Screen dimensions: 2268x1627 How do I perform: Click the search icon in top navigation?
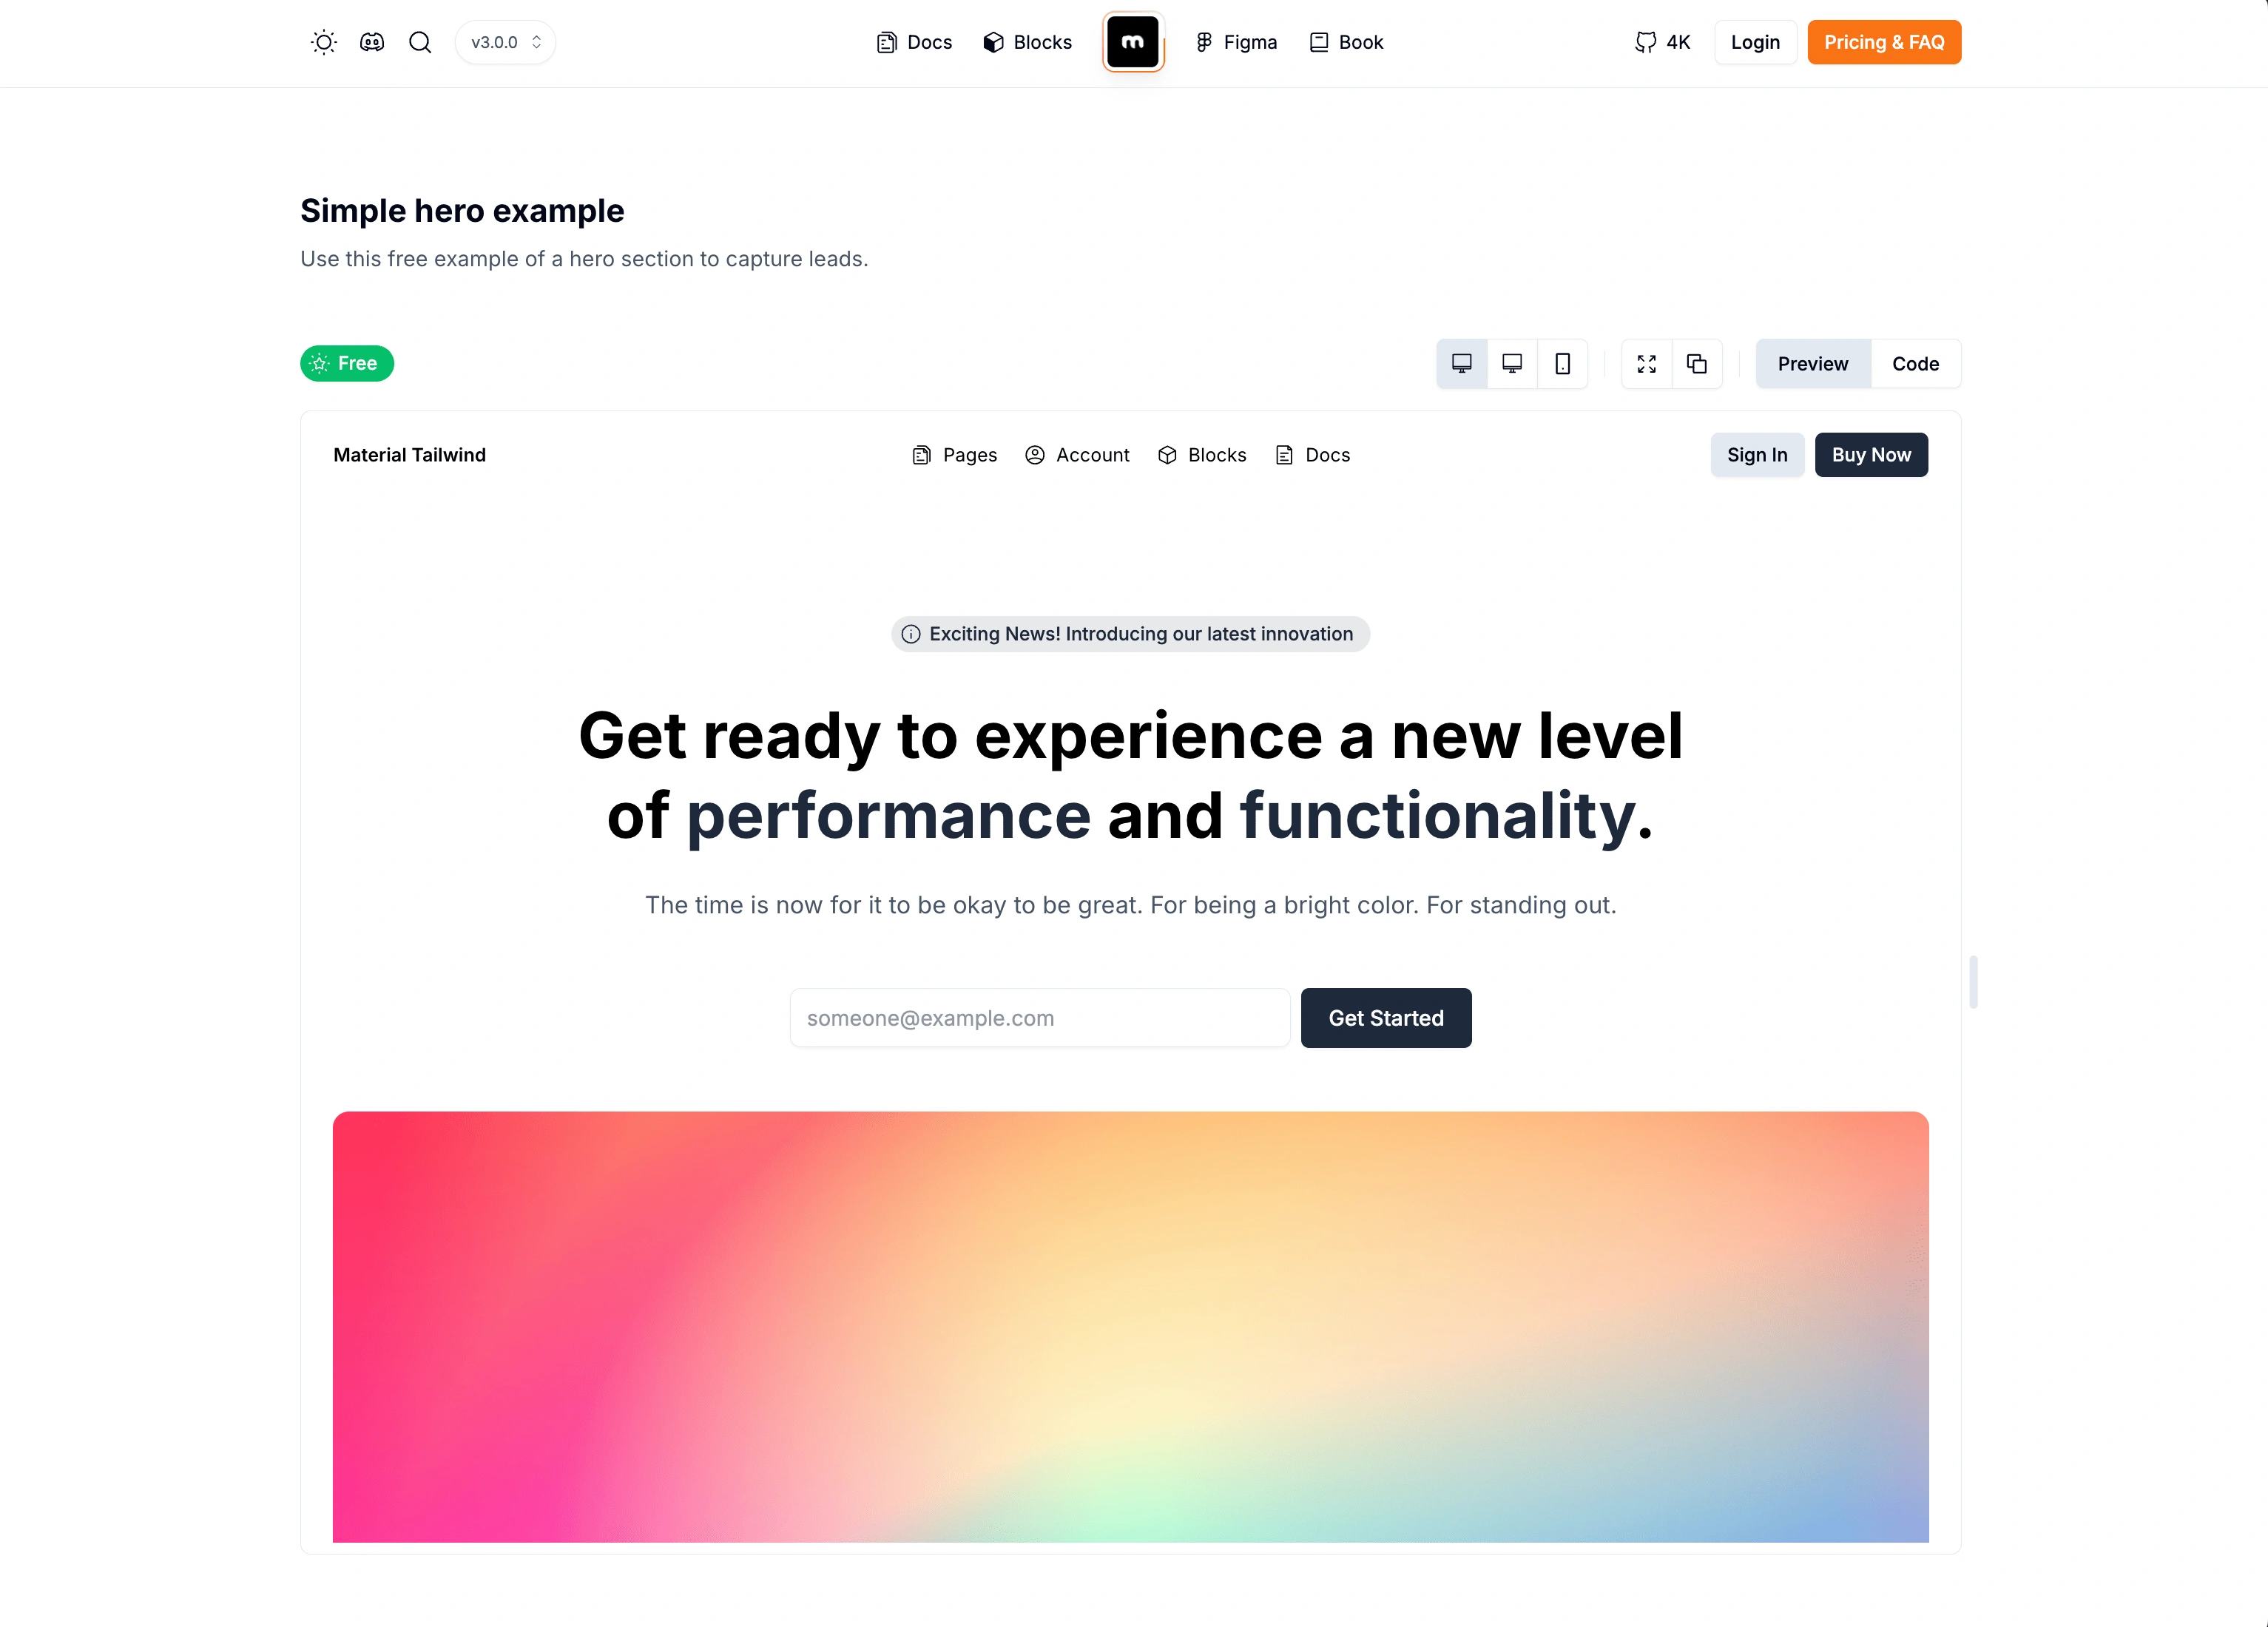(419, 42)
